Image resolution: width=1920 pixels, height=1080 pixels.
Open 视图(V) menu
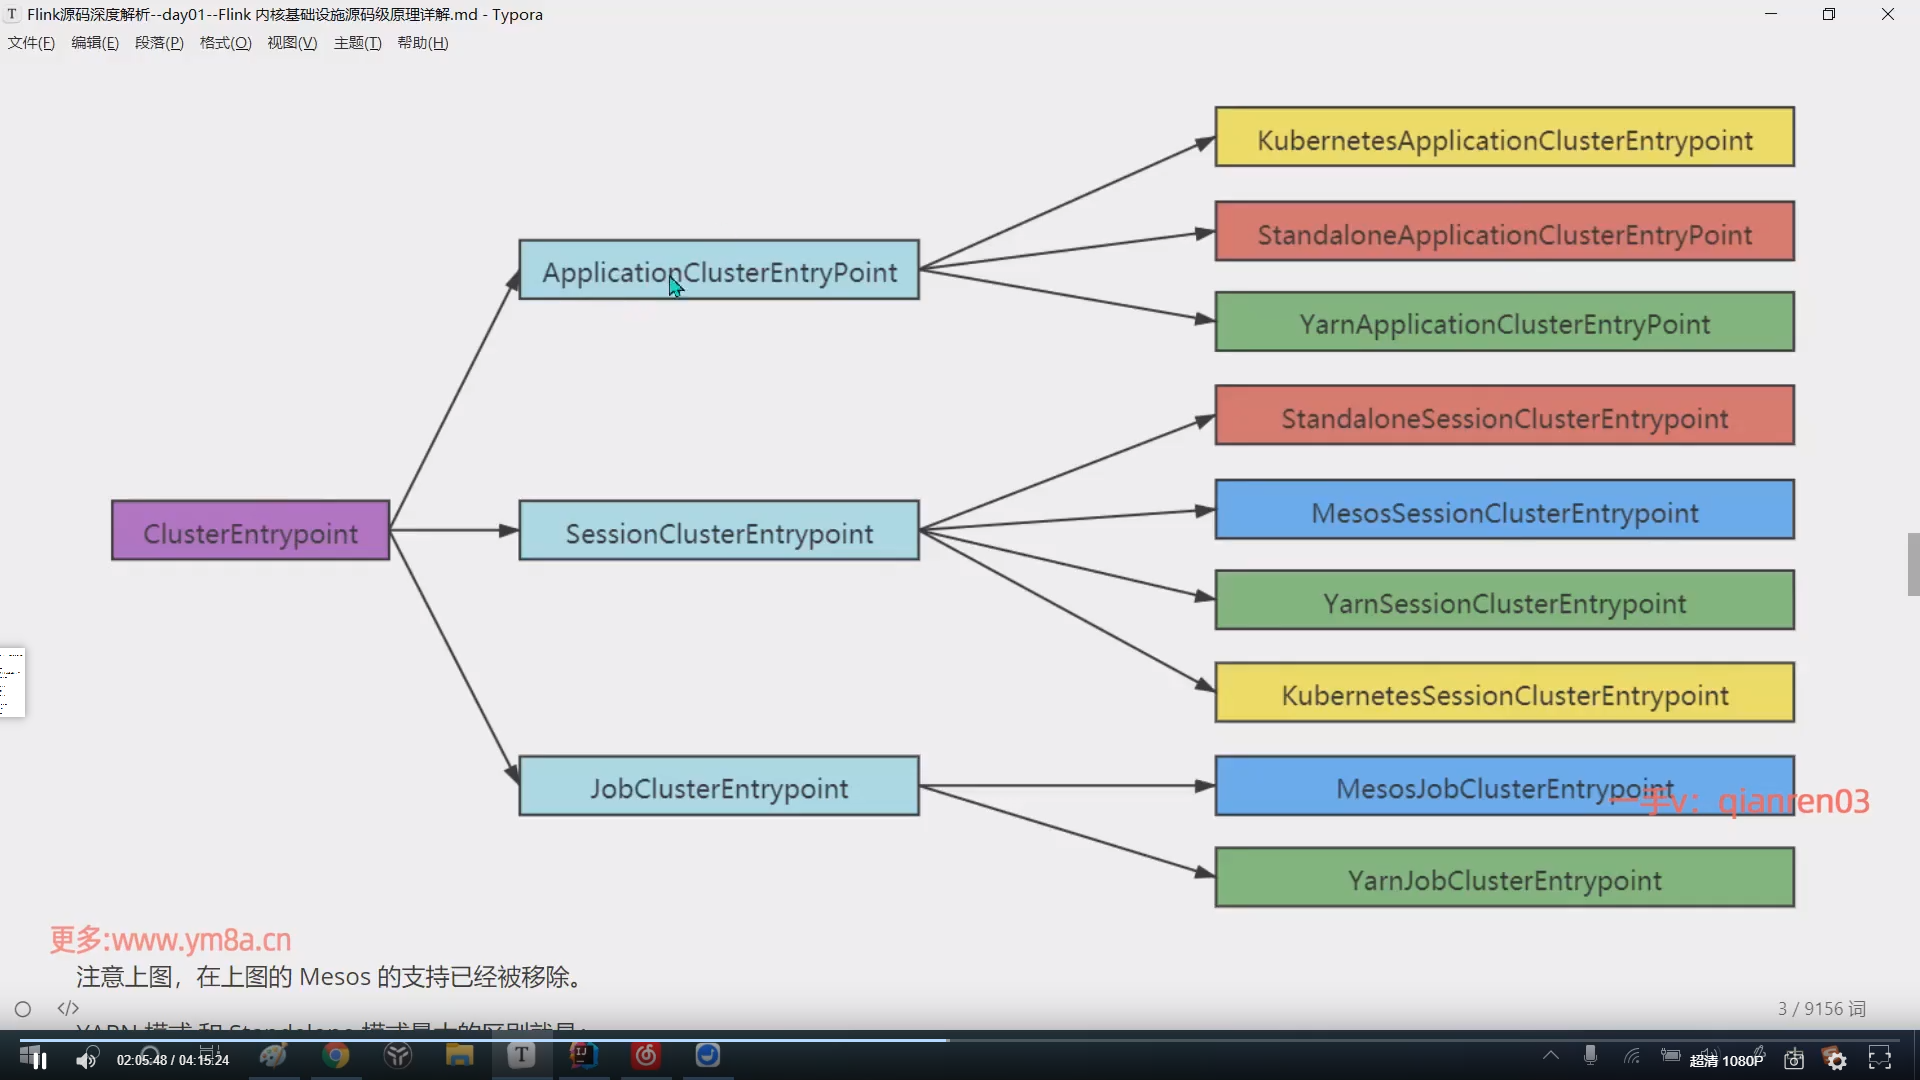(x=292, y=43)
